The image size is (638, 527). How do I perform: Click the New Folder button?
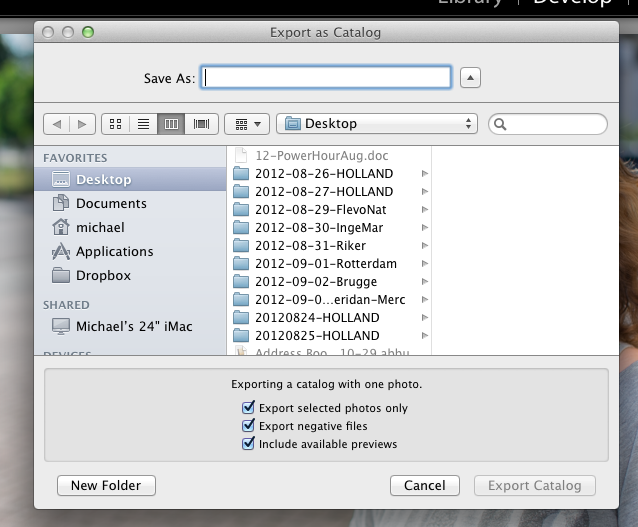106,486
